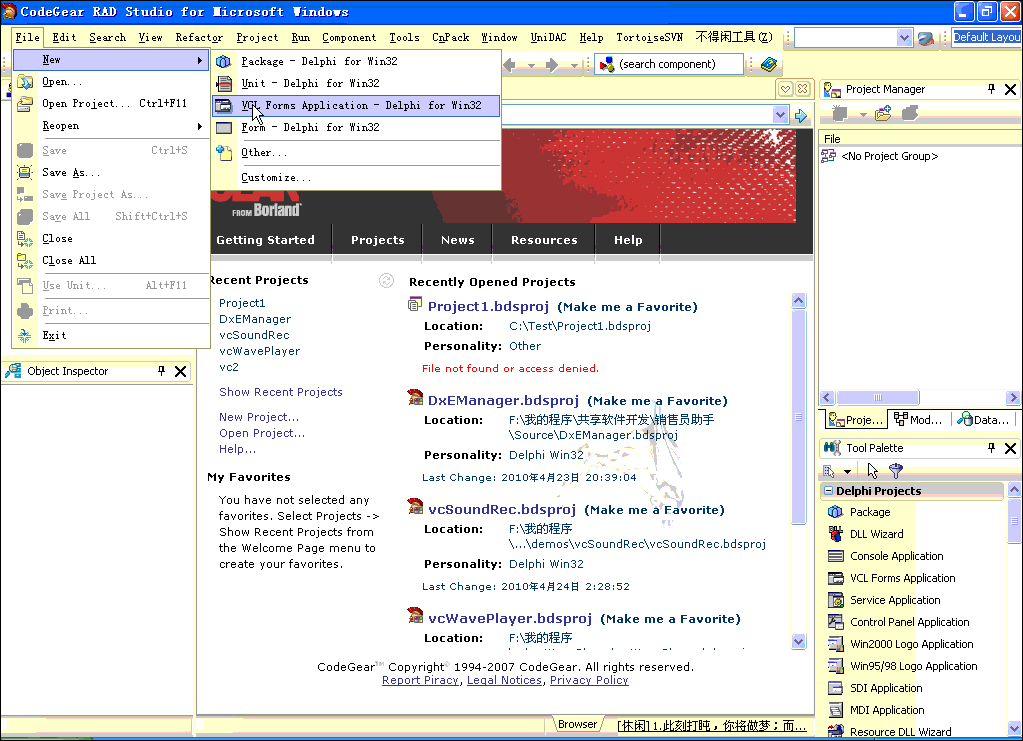Open recent project vcSoundRec link

coord(254,335)
